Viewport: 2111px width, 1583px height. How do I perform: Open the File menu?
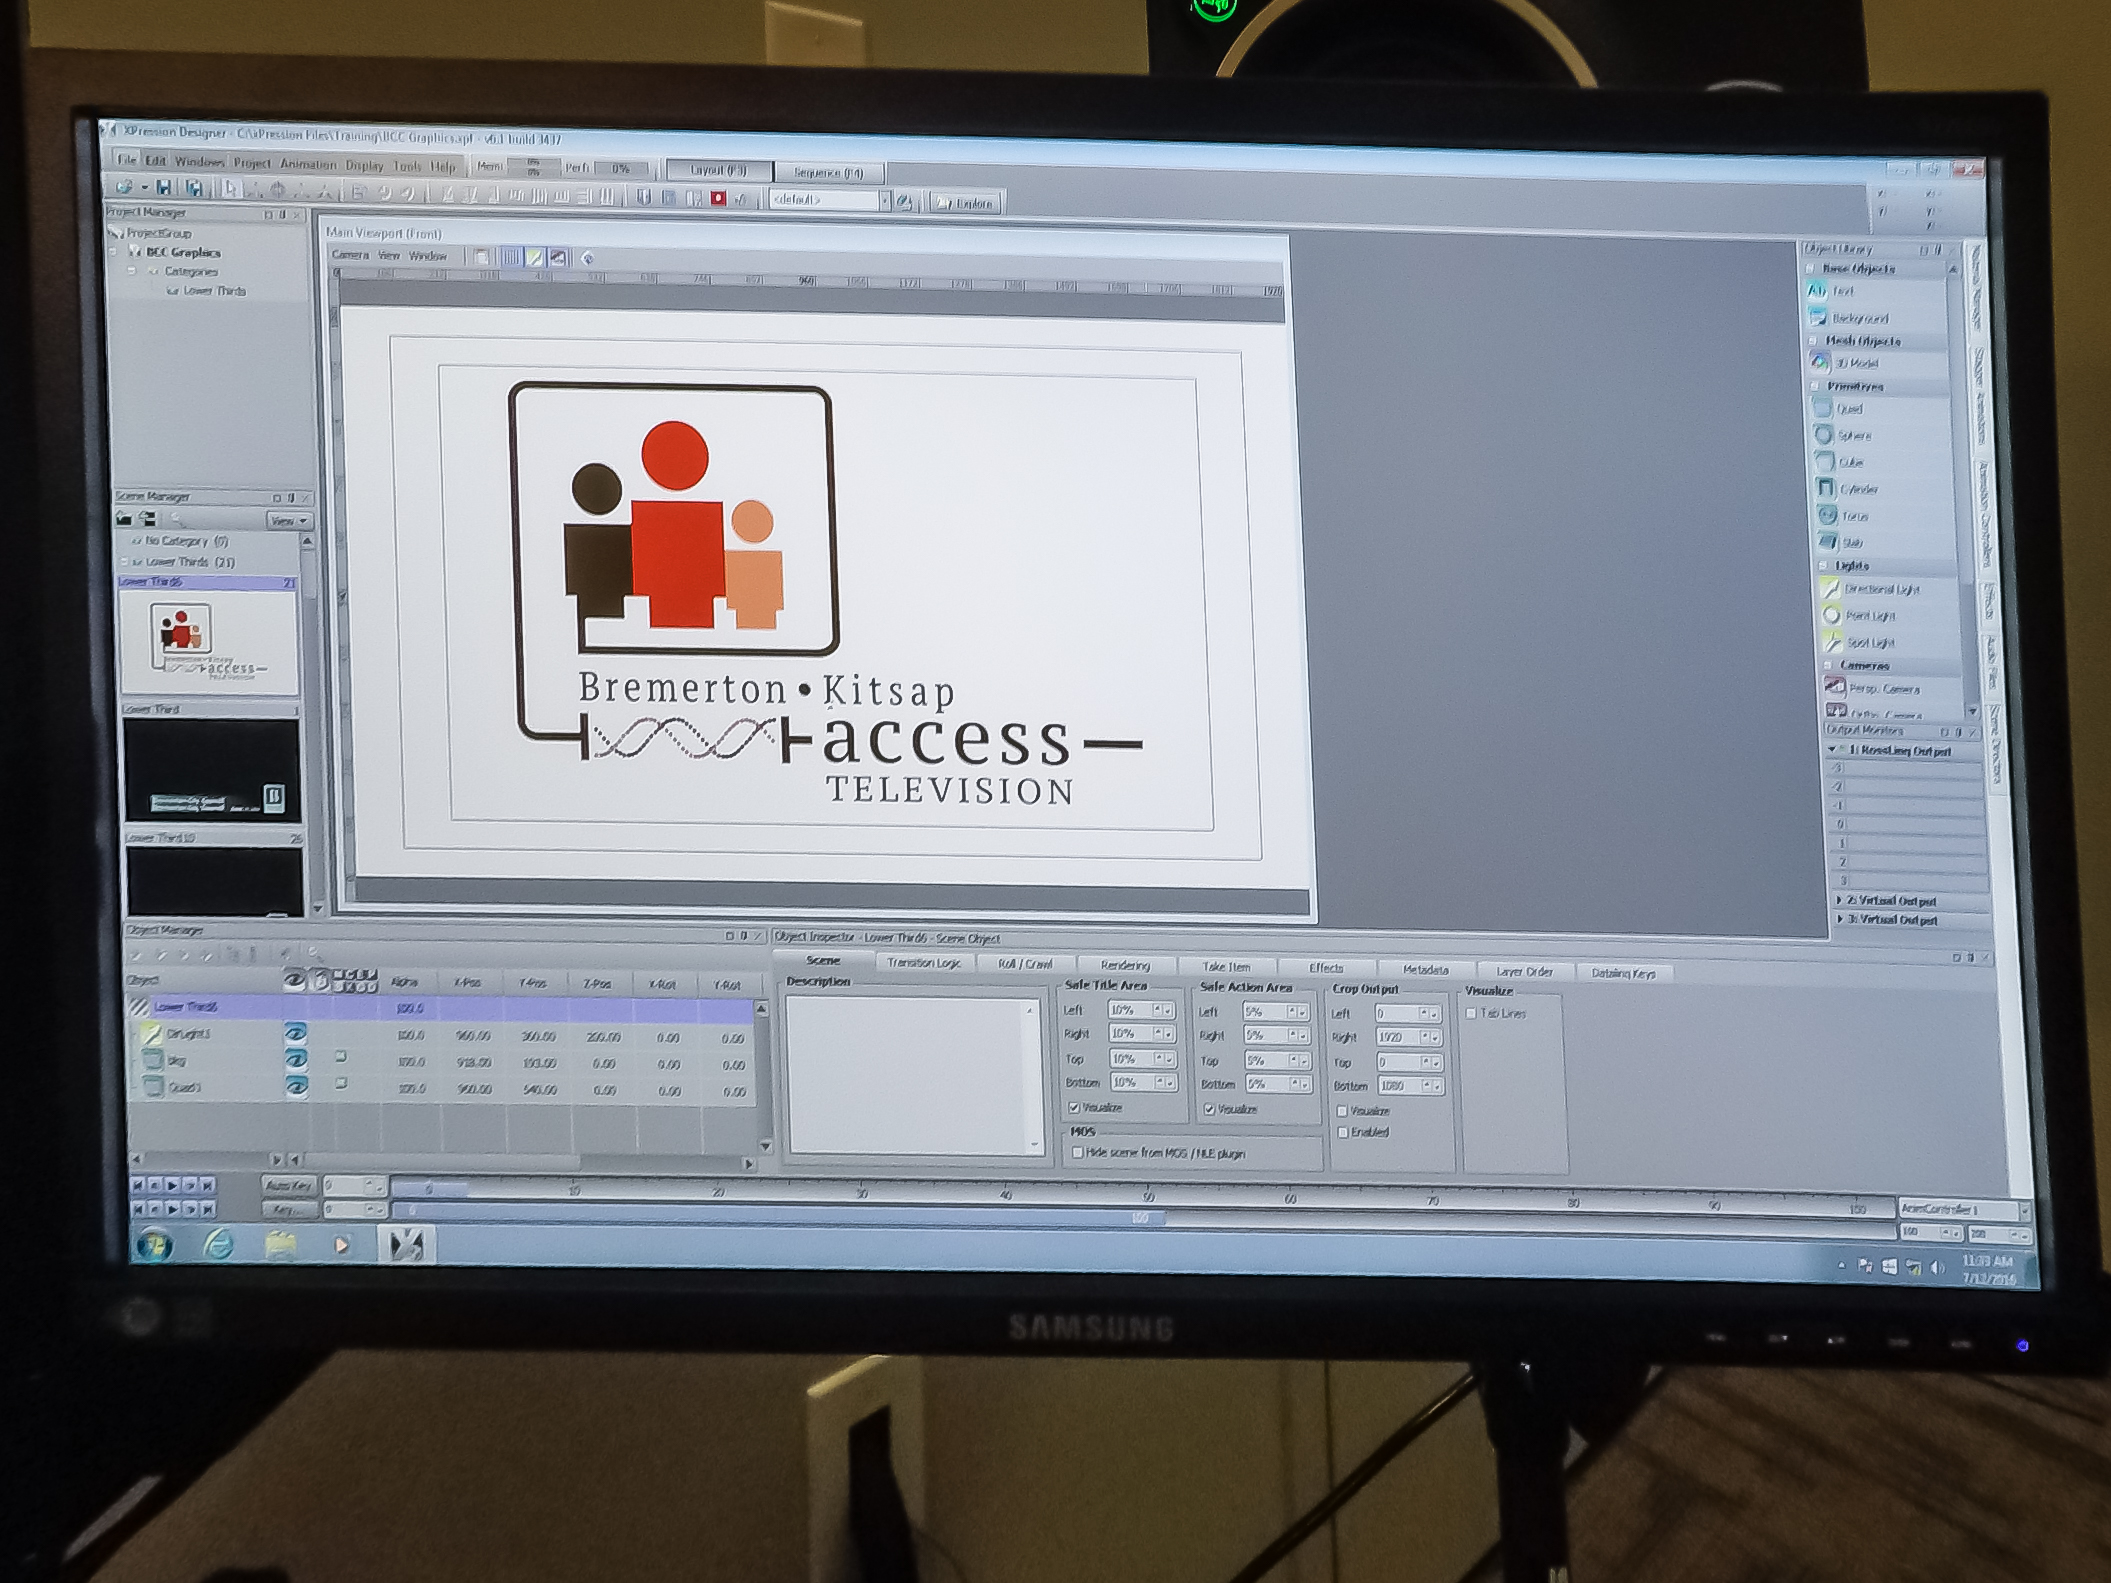point(126,160)
